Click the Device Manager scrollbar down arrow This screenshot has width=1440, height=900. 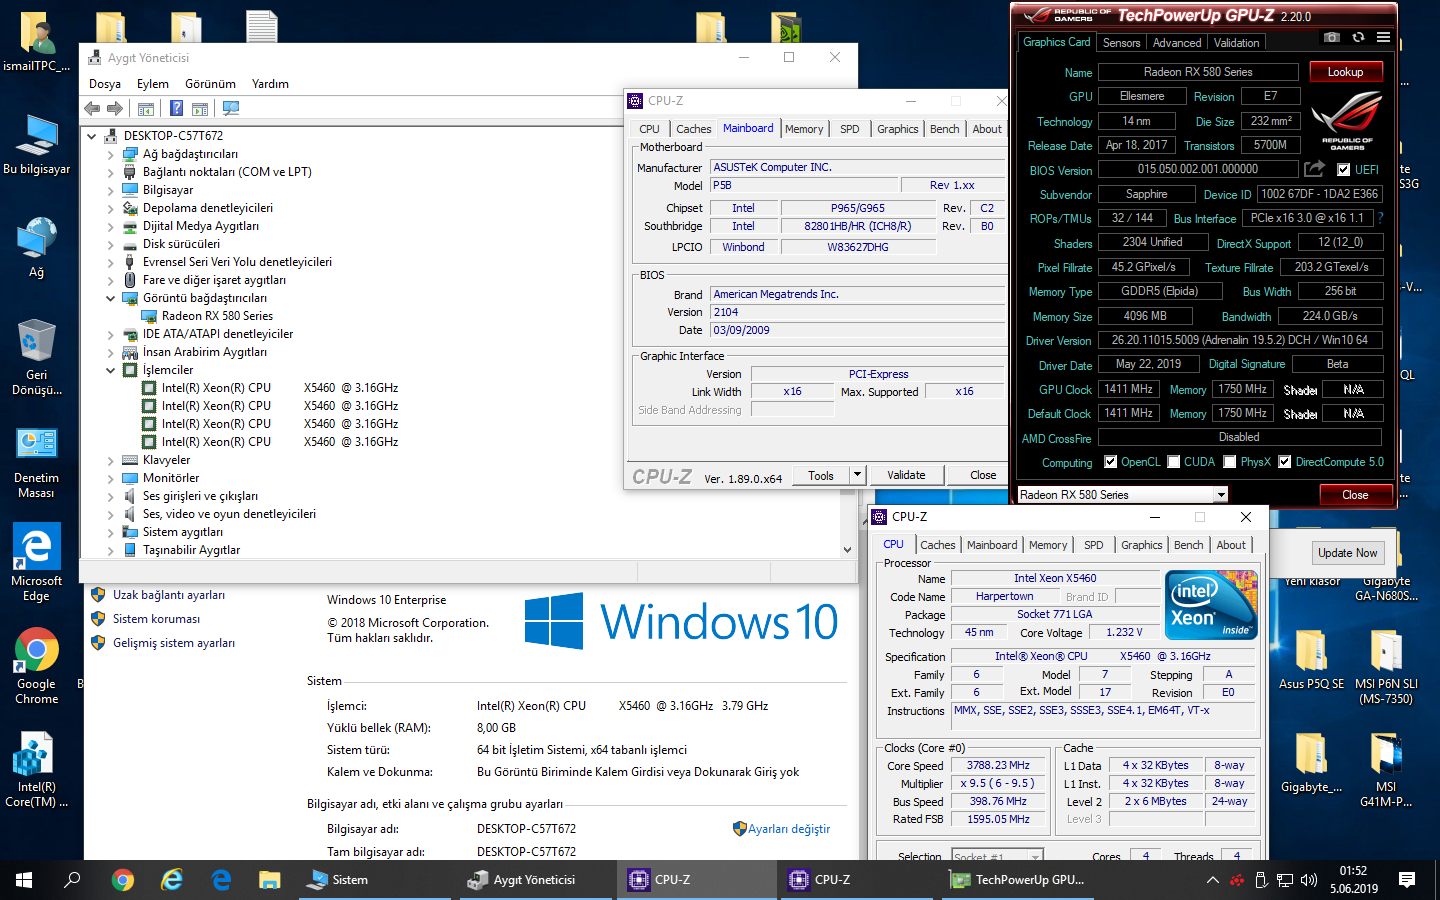click(847, 550)
